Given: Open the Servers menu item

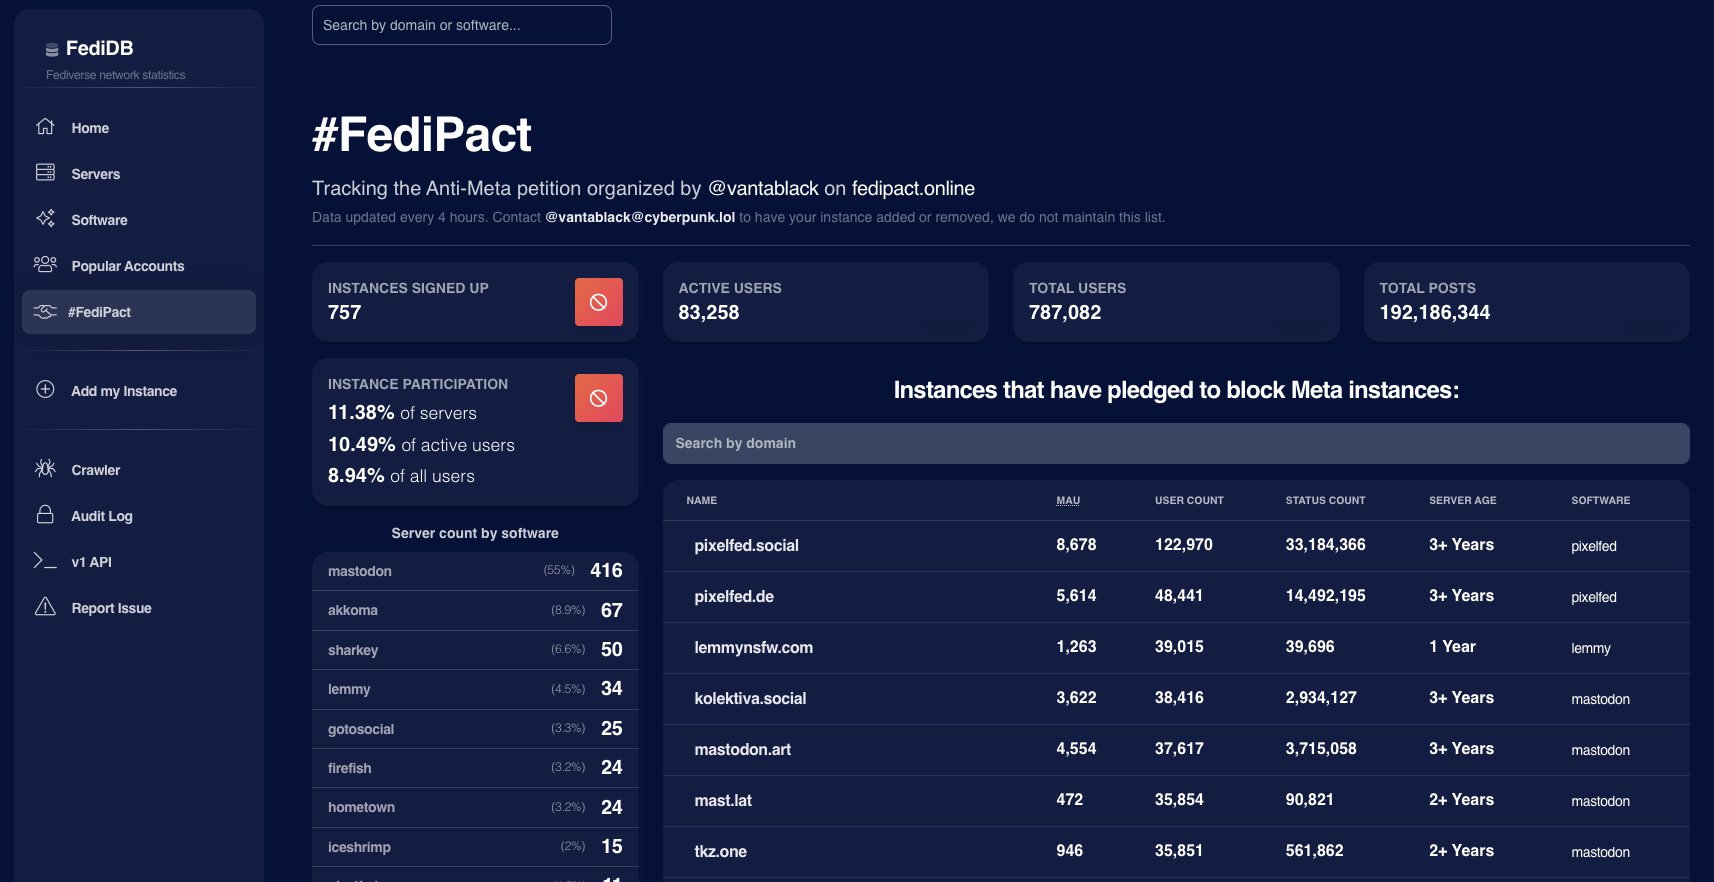Looking at the screenshot, I should [139, 174].
